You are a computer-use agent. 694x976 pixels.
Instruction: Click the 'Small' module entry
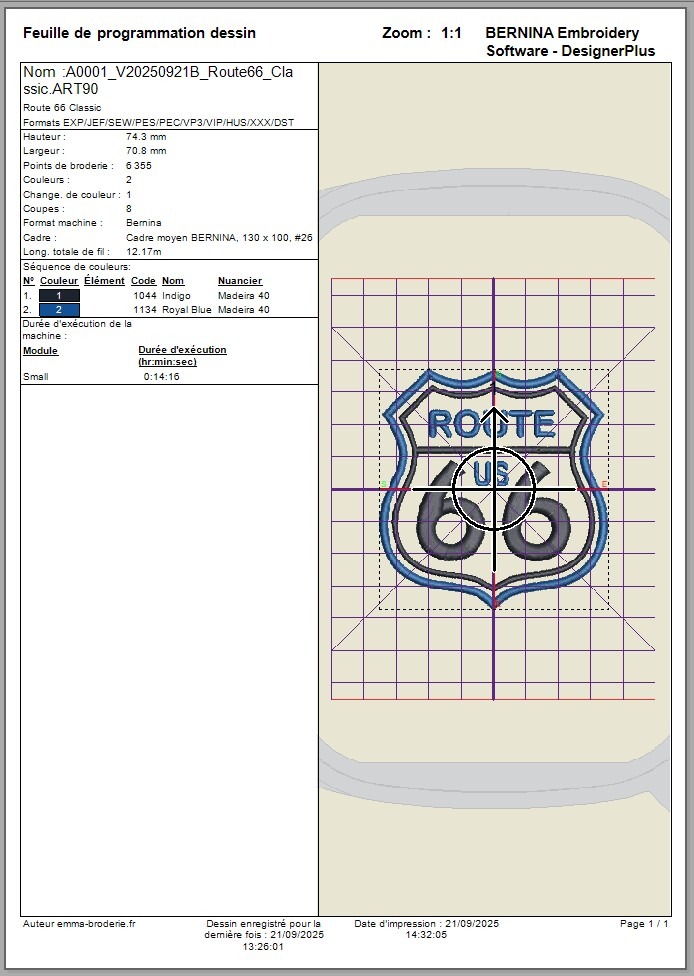point(35,377)
